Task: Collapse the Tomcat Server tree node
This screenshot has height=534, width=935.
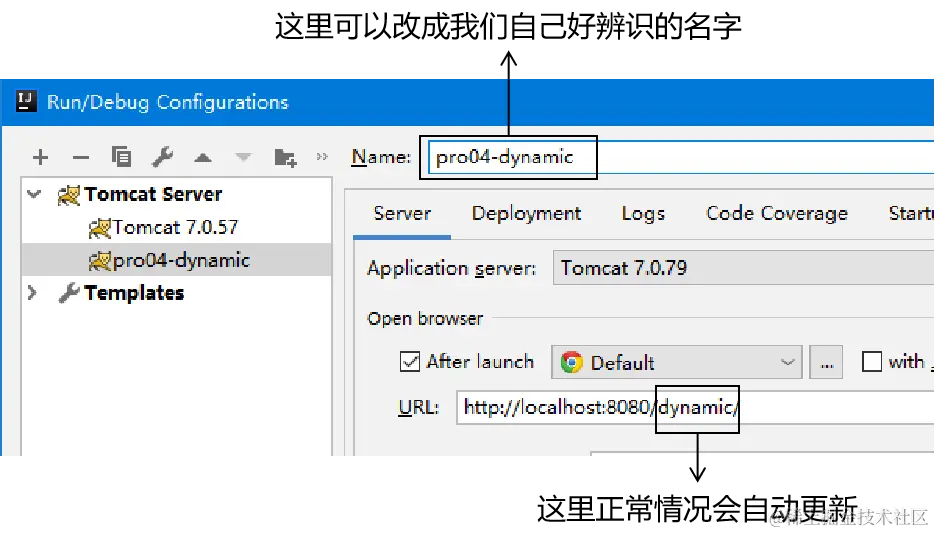Action: click(x=34, y=194)
